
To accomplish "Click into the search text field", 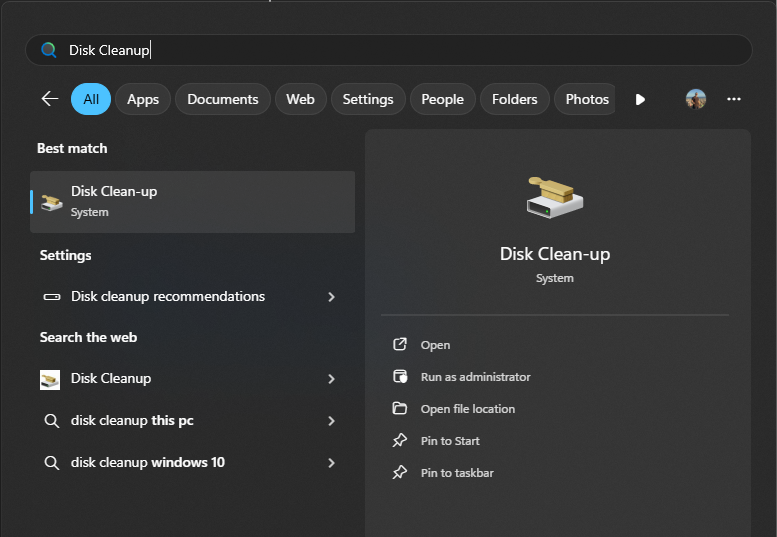I will coord(400,50).
